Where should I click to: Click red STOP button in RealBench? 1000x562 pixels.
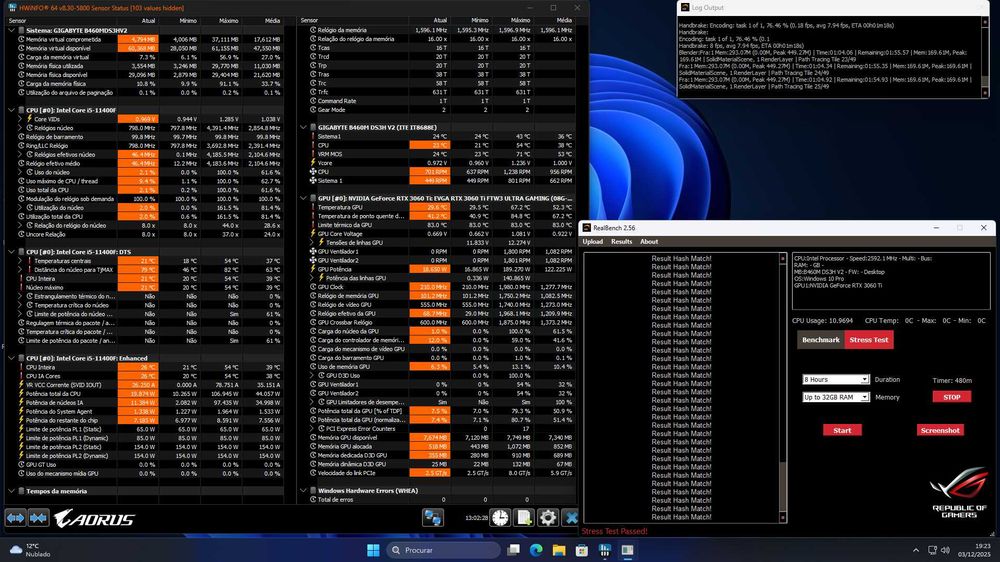click(952, 397)
